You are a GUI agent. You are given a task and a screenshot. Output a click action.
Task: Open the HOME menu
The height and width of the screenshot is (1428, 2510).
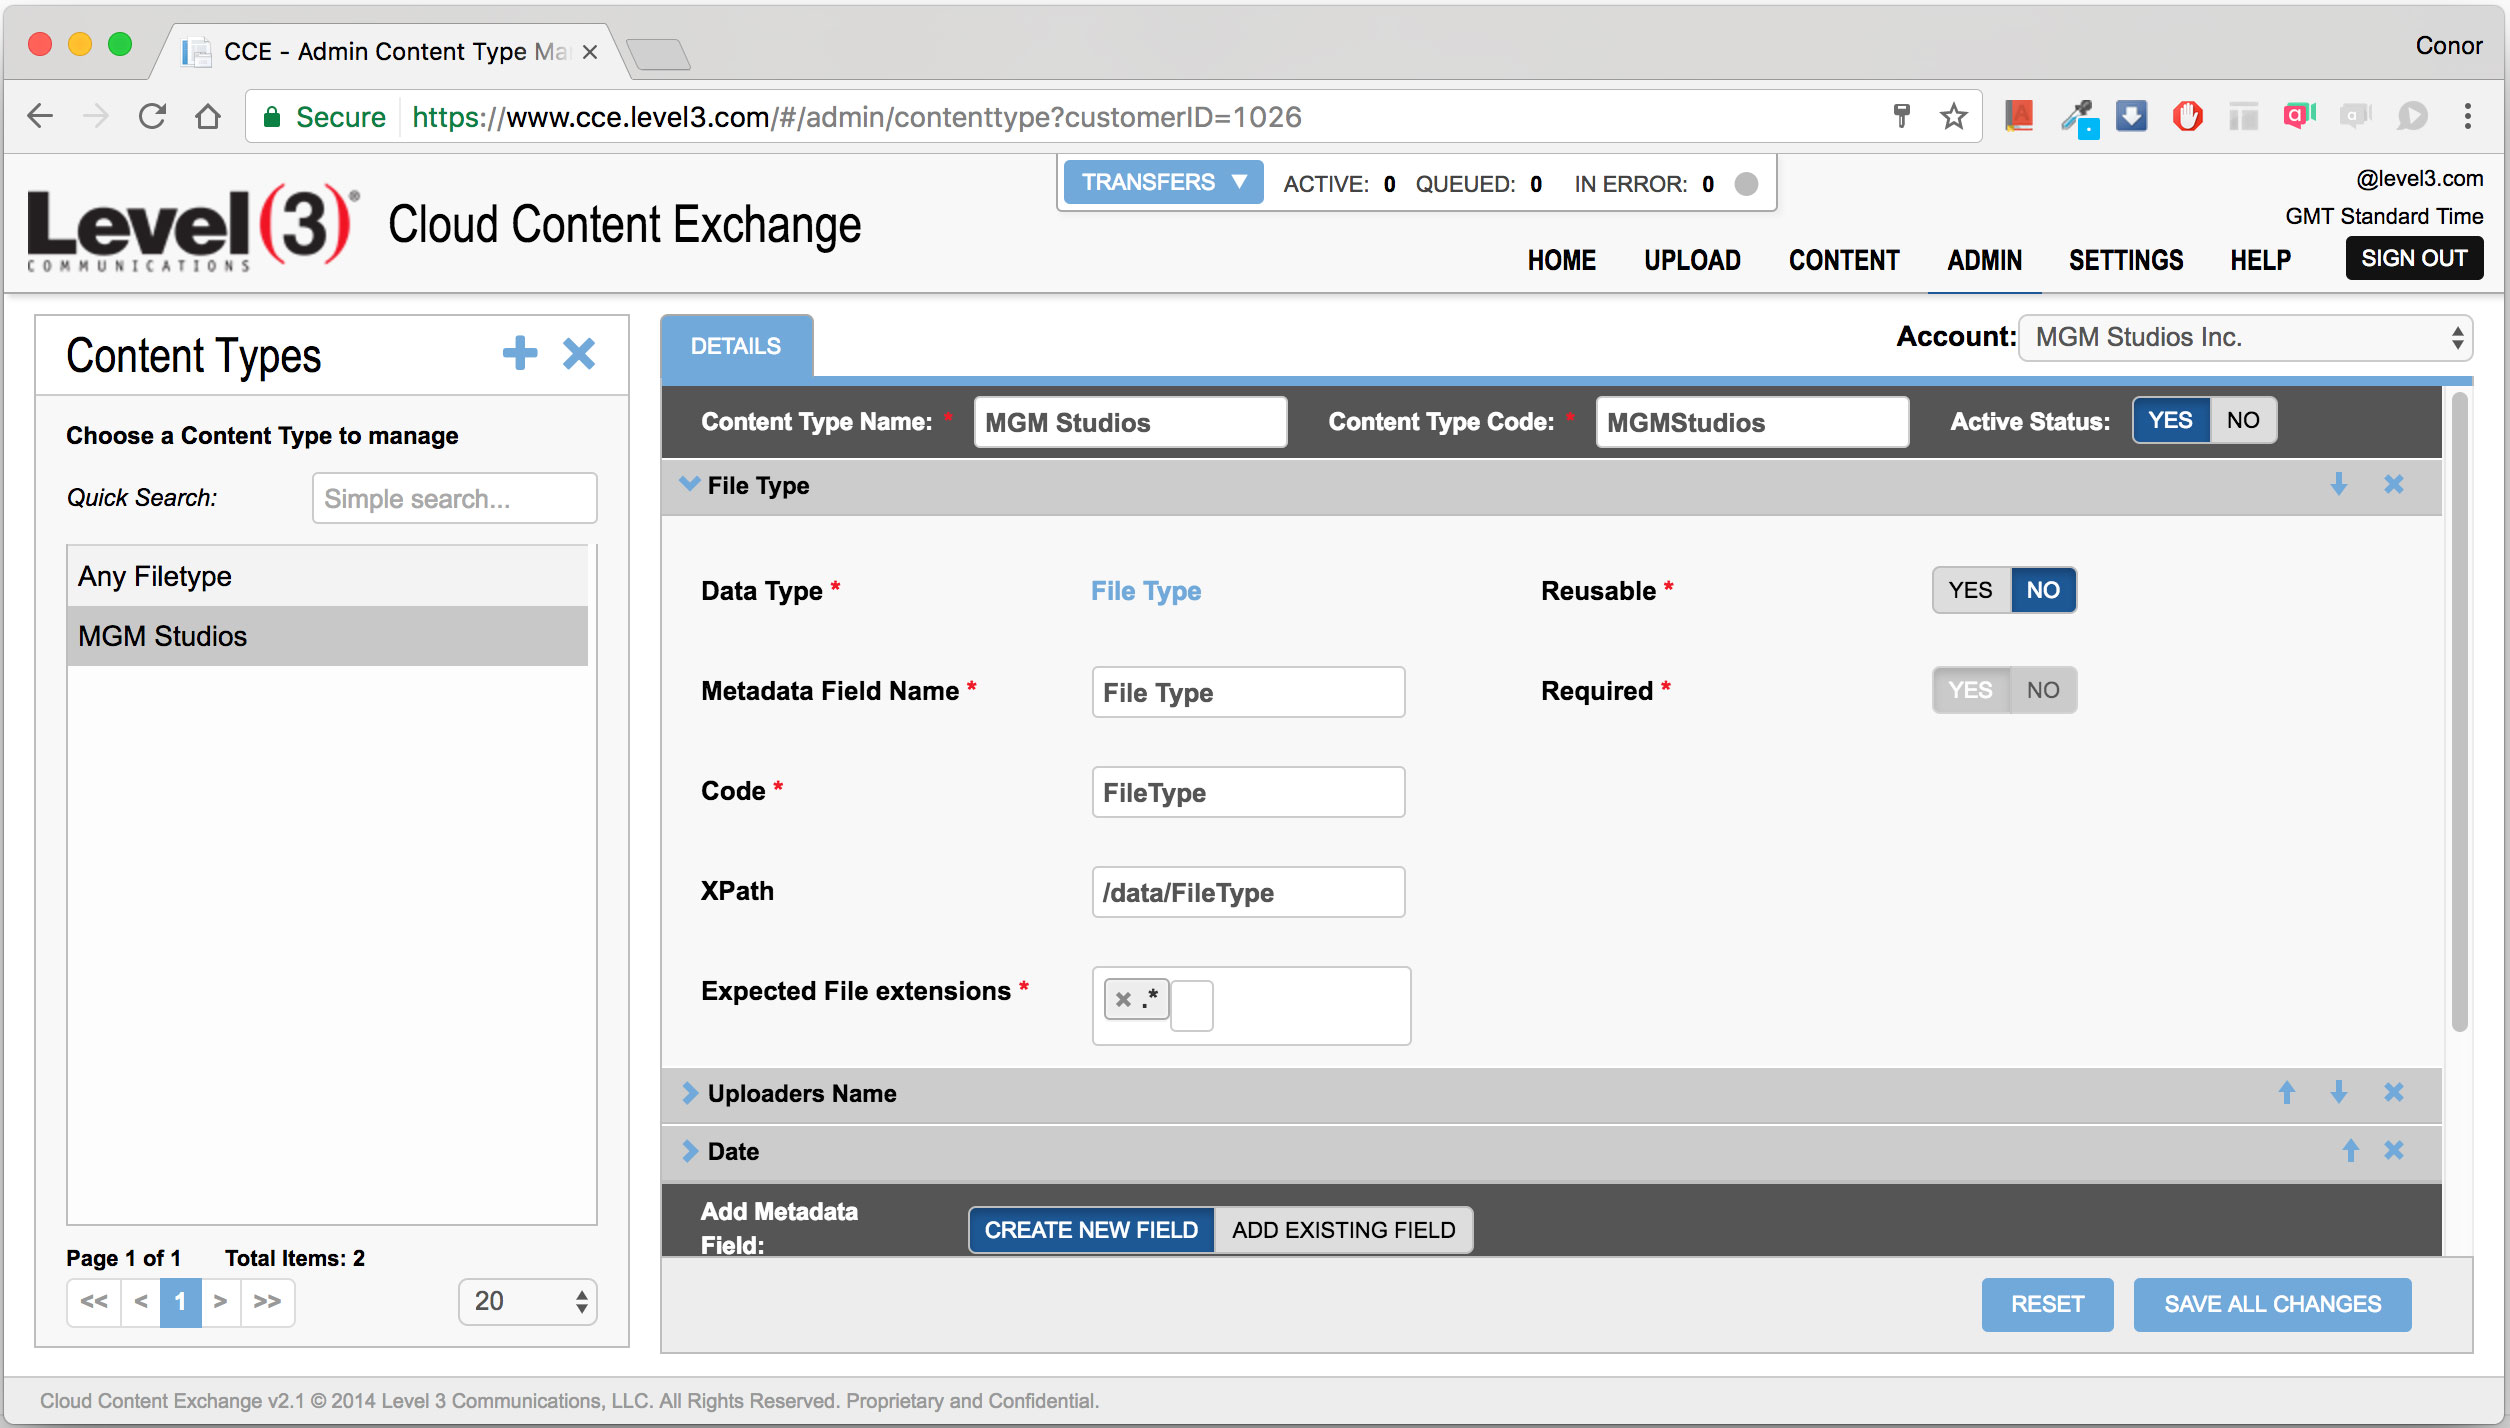pos(1561,260)
